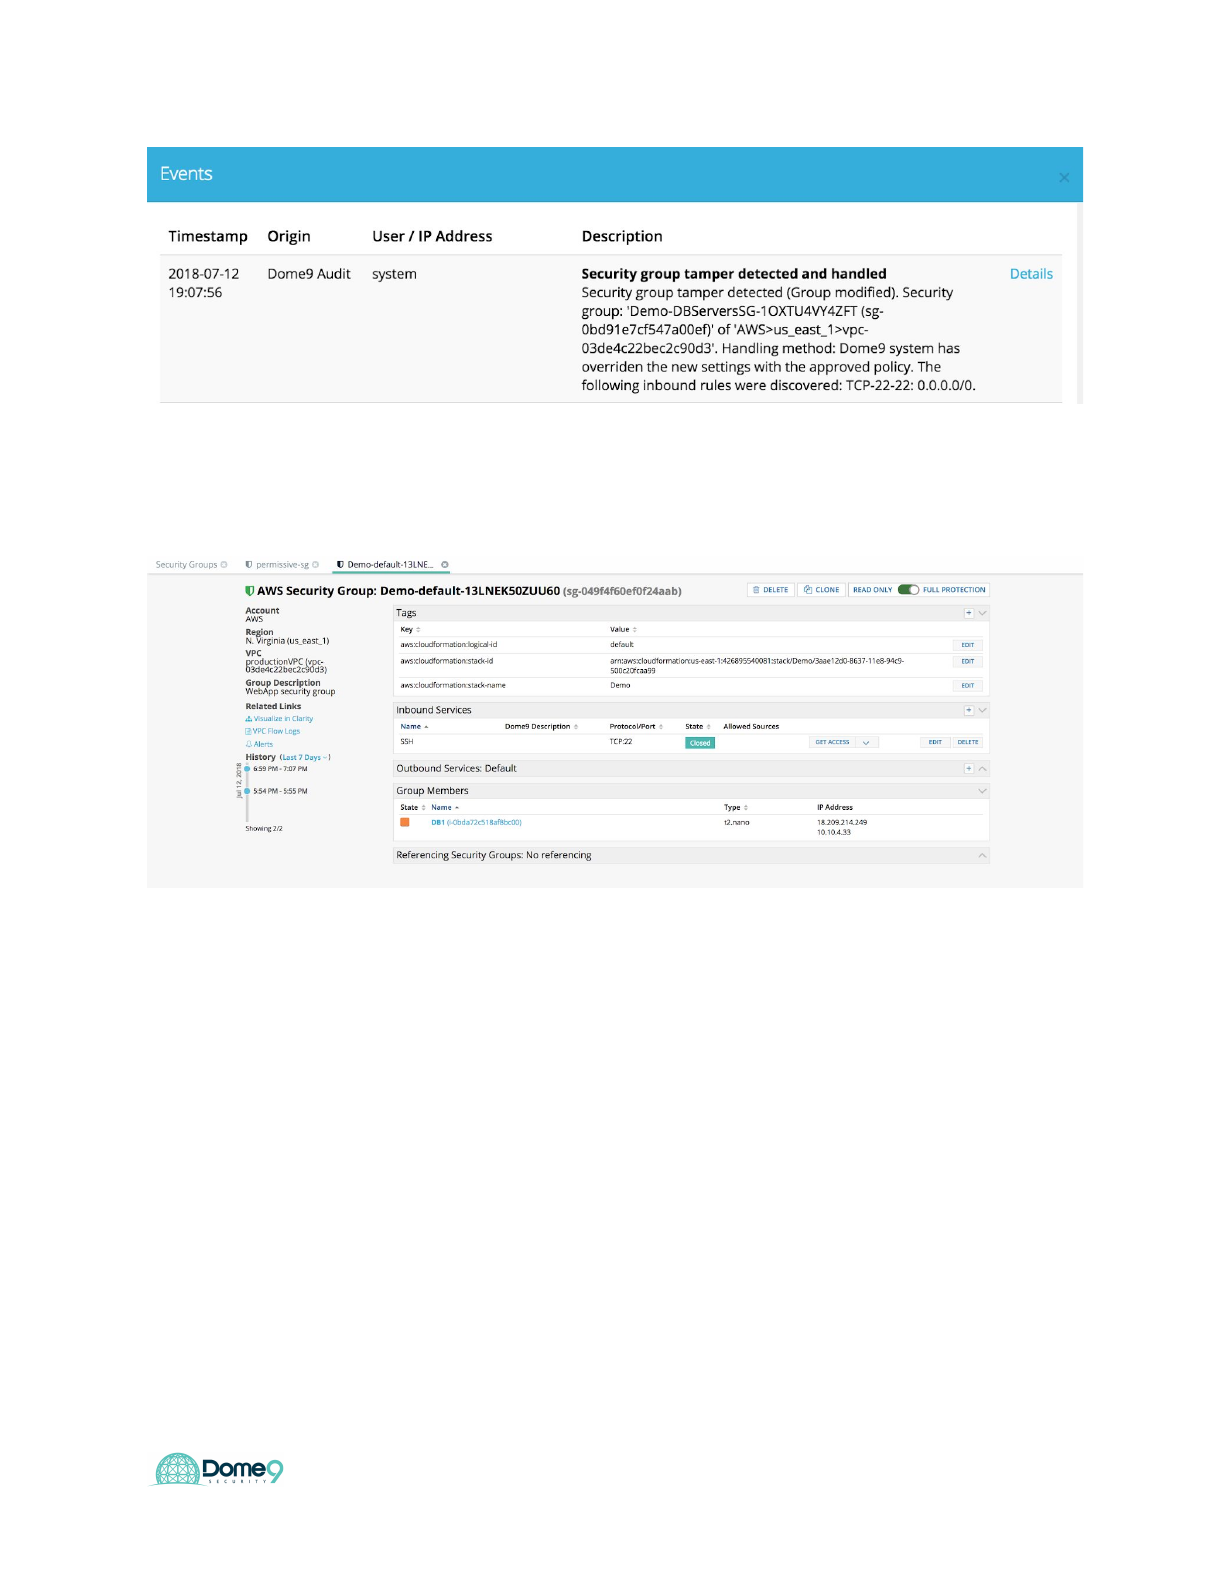Click the DELETE security group button
The image size is (1224, 1584).
point(770,590)
